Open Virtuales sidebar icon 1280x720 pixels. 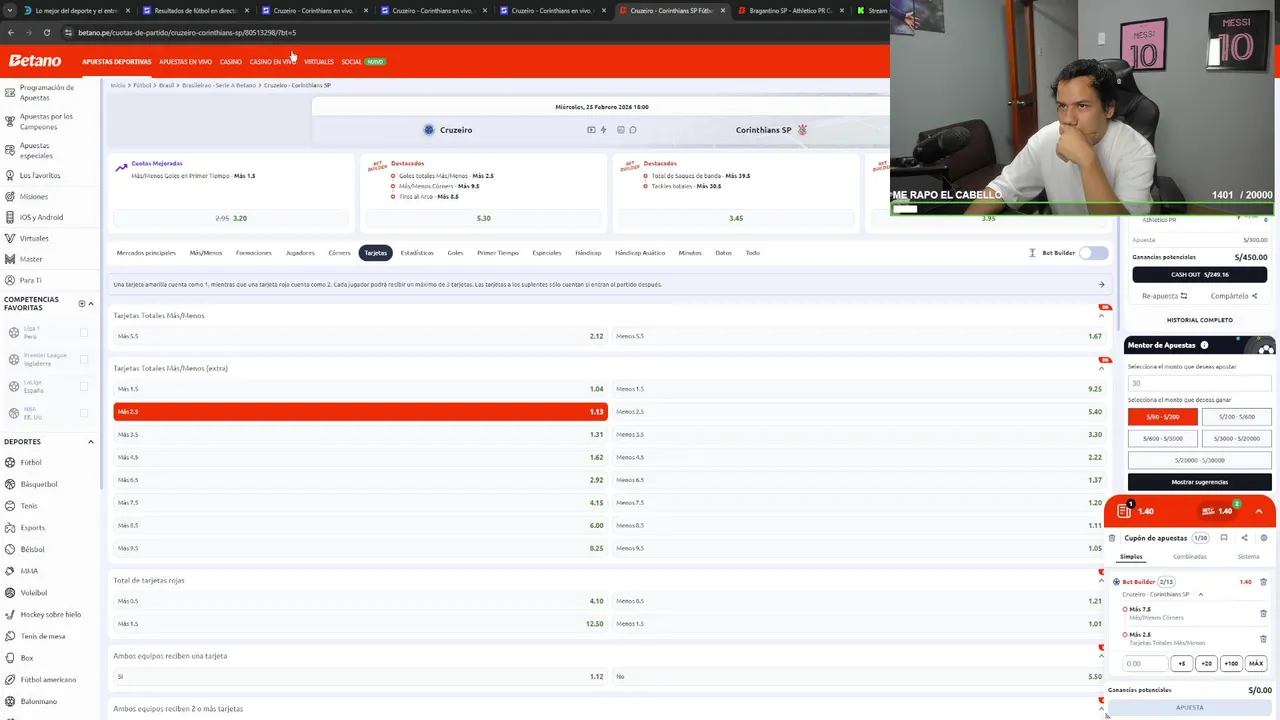tap(9, 239)
